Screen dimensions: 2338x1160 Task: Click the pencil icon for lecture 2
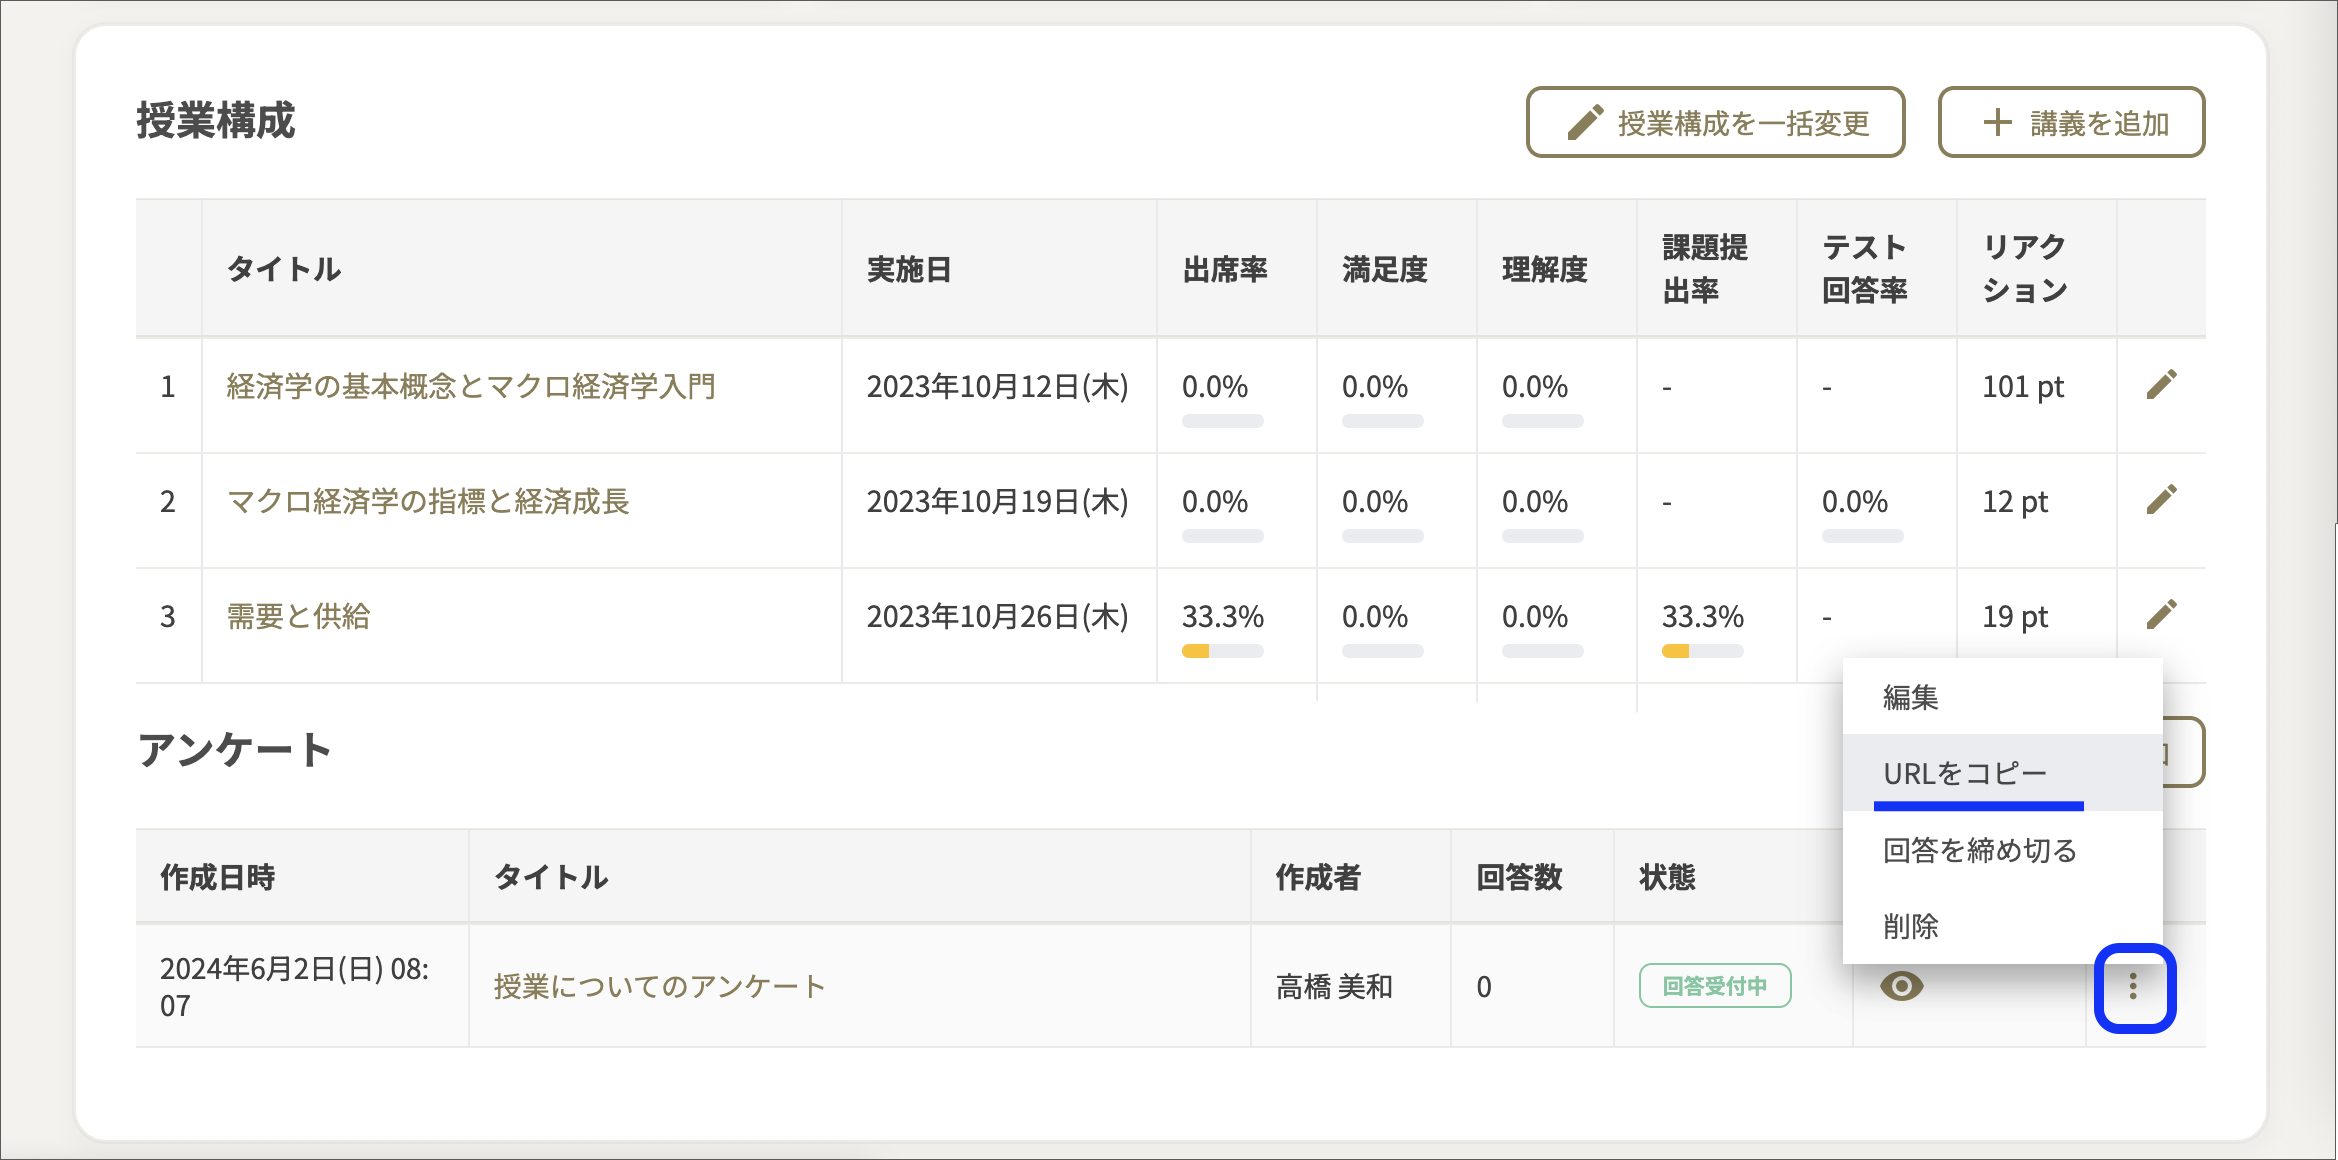(x=2161, y=500)
